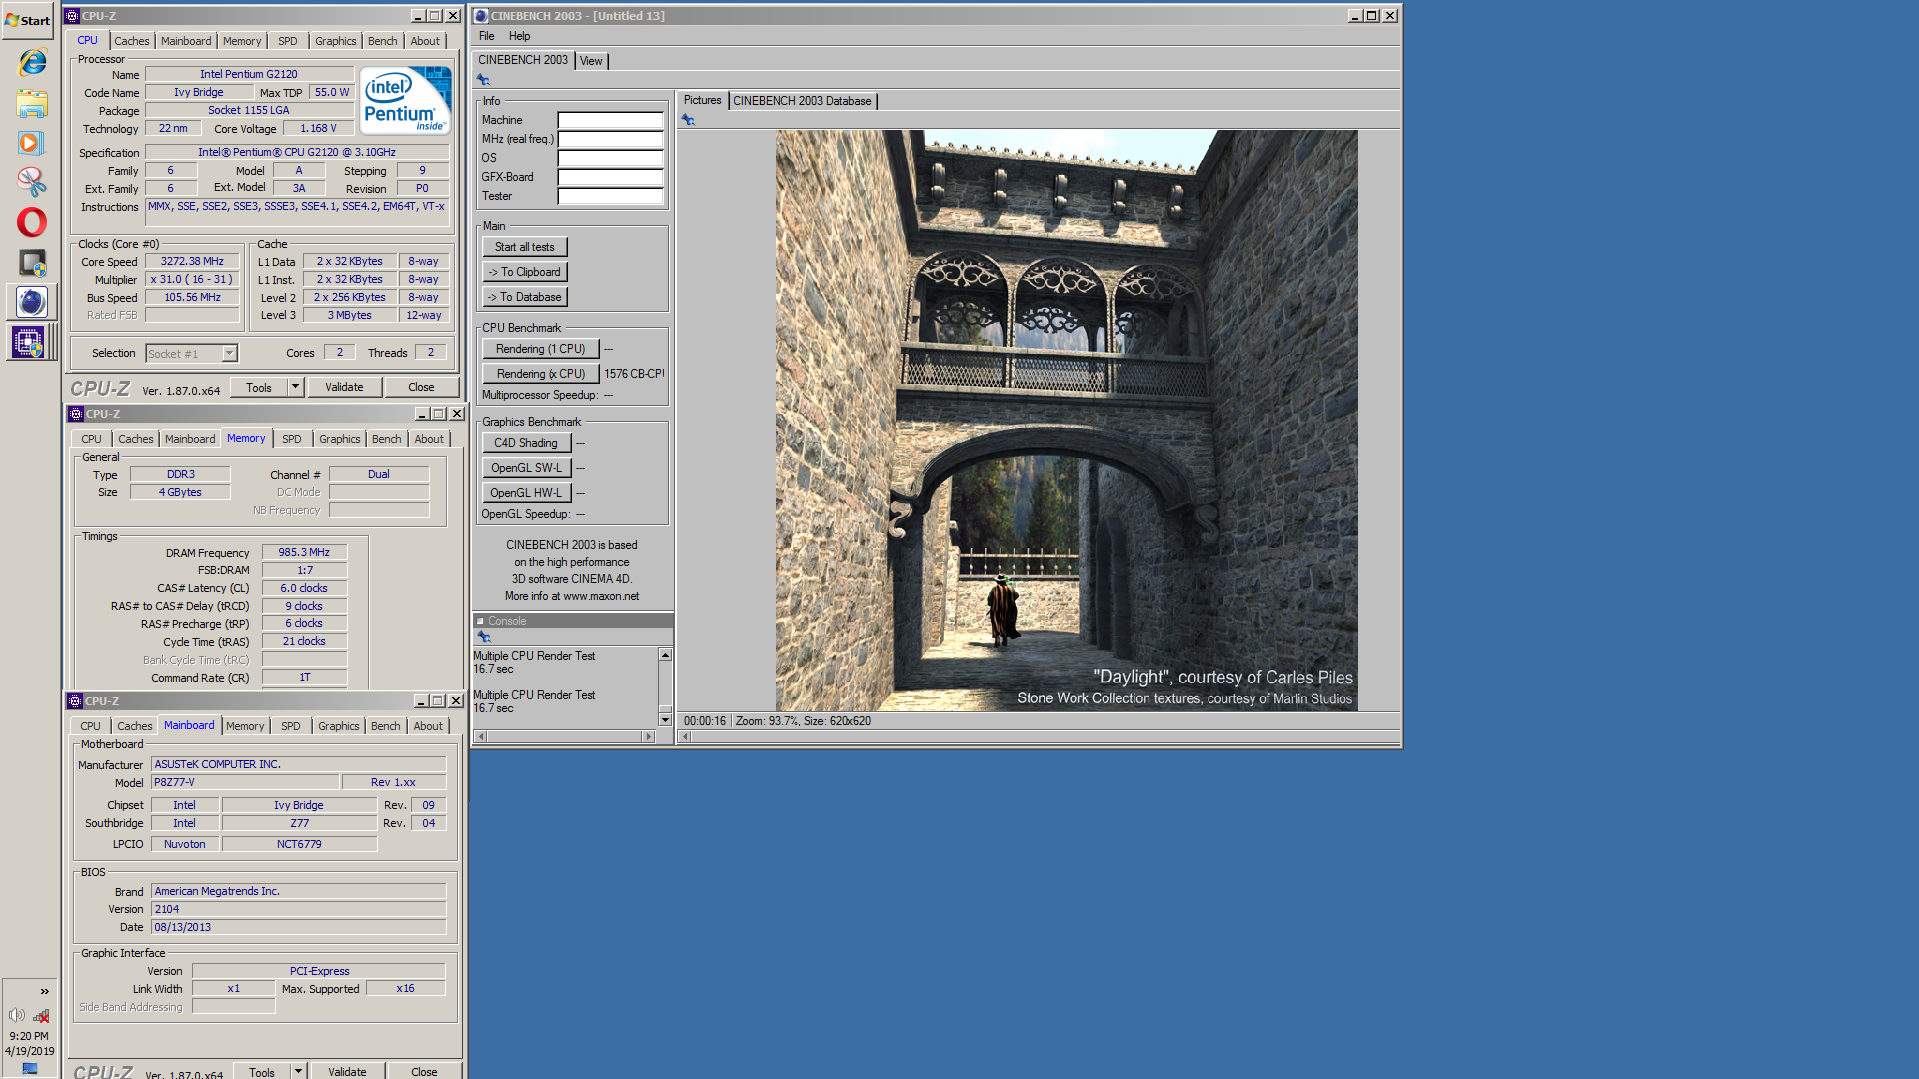Screen dimensions: 1919x1079
Task: Run the Rendering (x CPU) benchmark
Action: pos(541,374)
